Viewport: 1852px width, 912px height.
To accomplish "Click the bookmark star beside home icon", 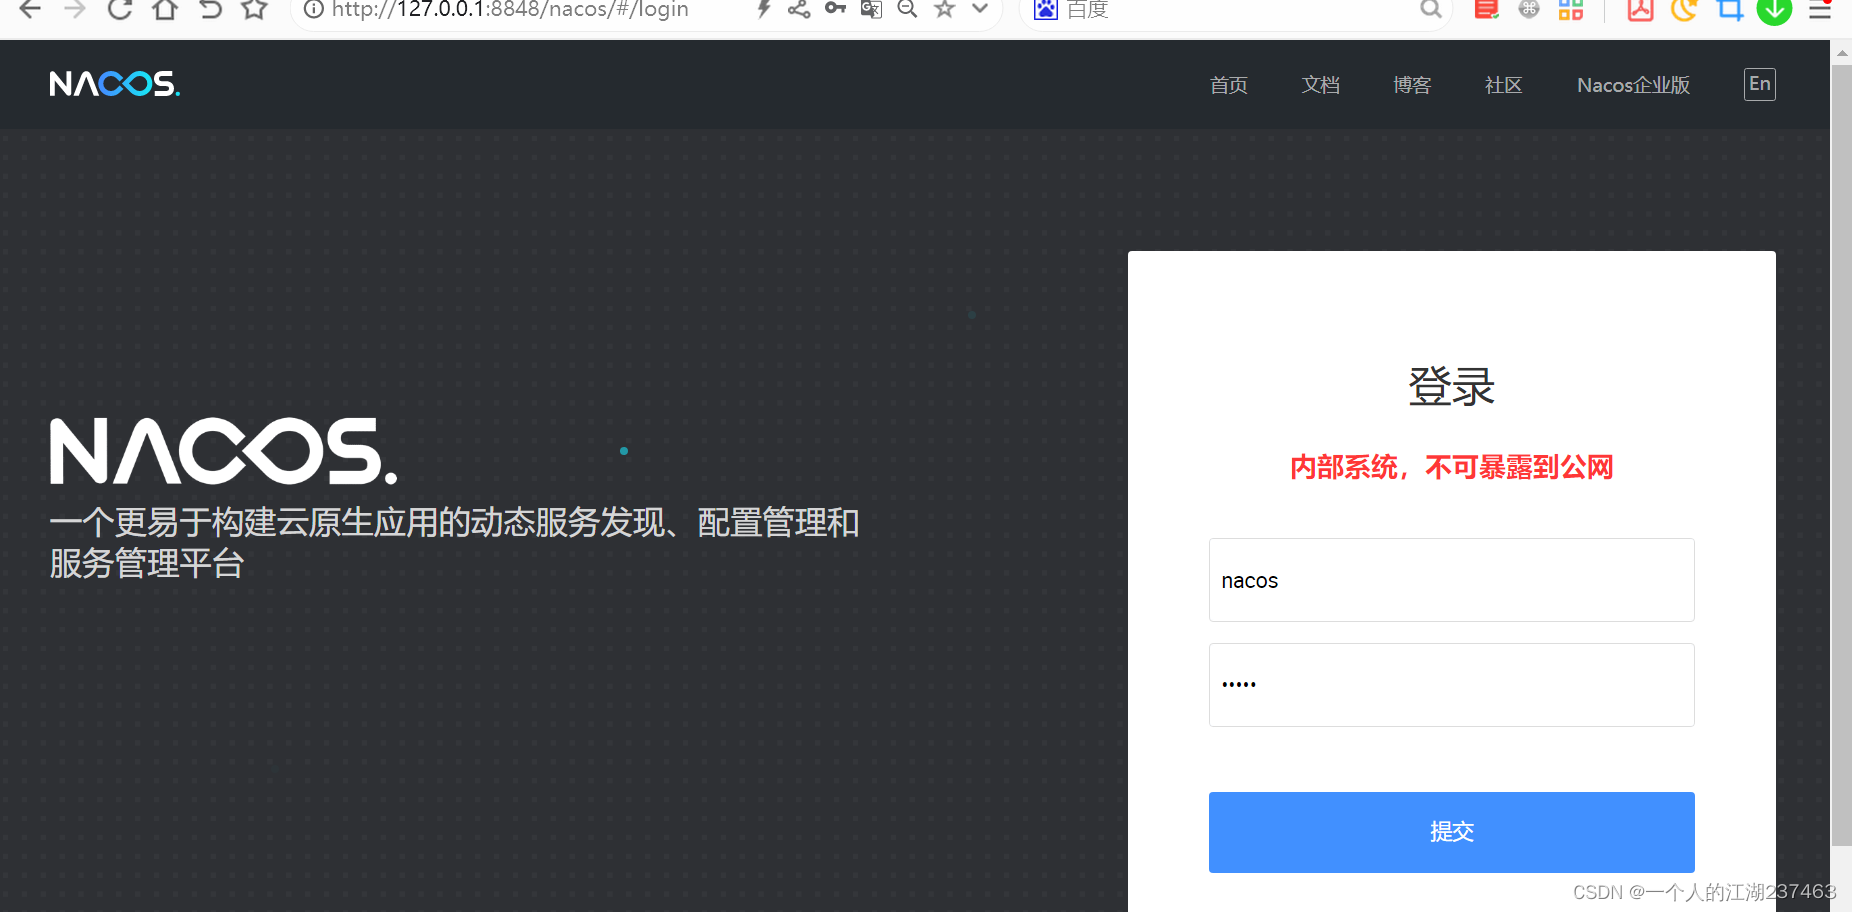I will tap(255, 9).
